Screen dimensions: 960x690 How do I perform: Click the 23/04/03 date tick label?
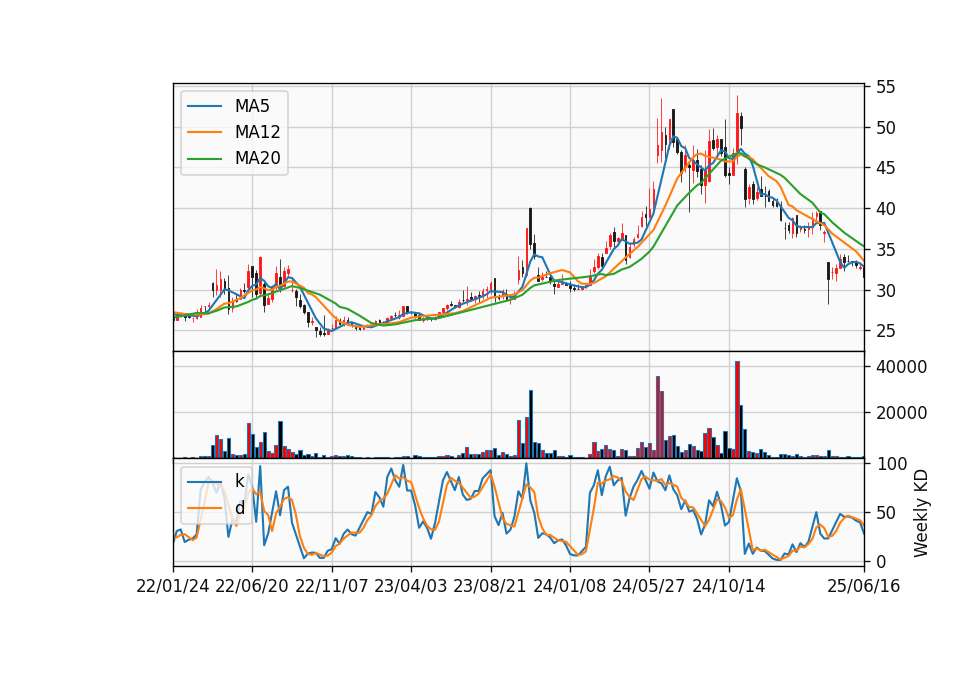(x=411, y=586)
